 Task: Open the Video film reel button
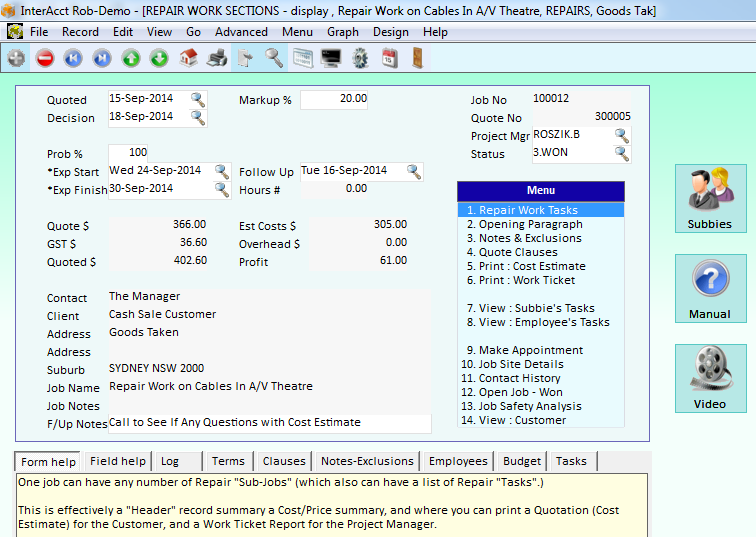pos(710,378)
